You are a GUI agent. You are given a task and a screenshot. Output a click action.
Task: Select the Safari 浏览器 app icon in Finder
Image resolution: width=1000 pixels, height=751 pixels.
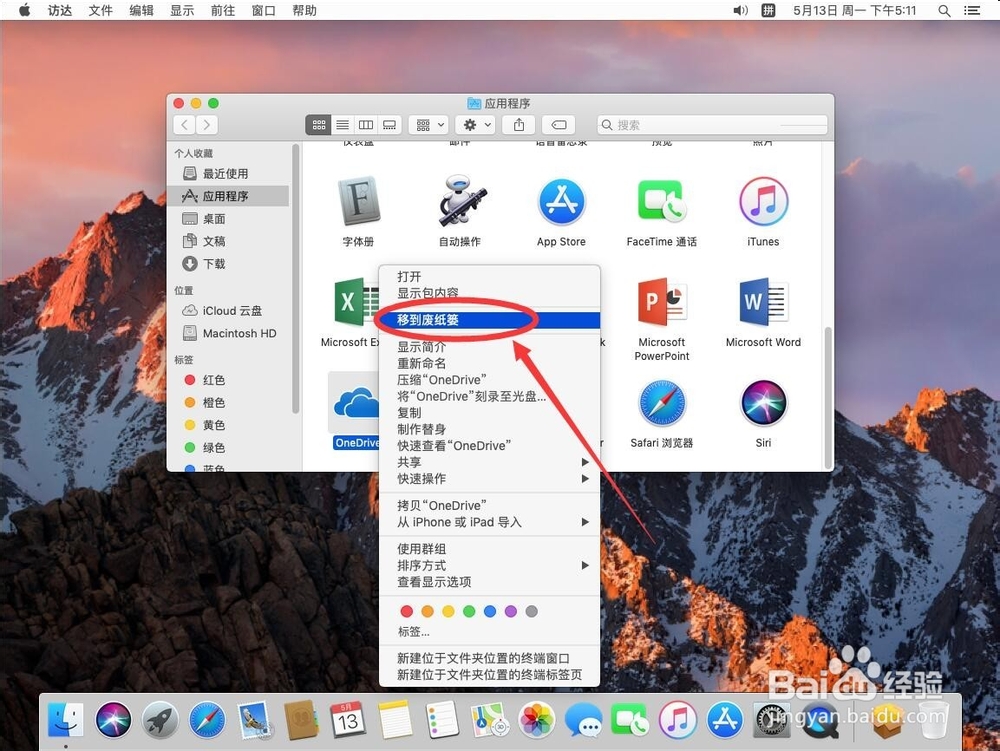[x=662, y=403]
